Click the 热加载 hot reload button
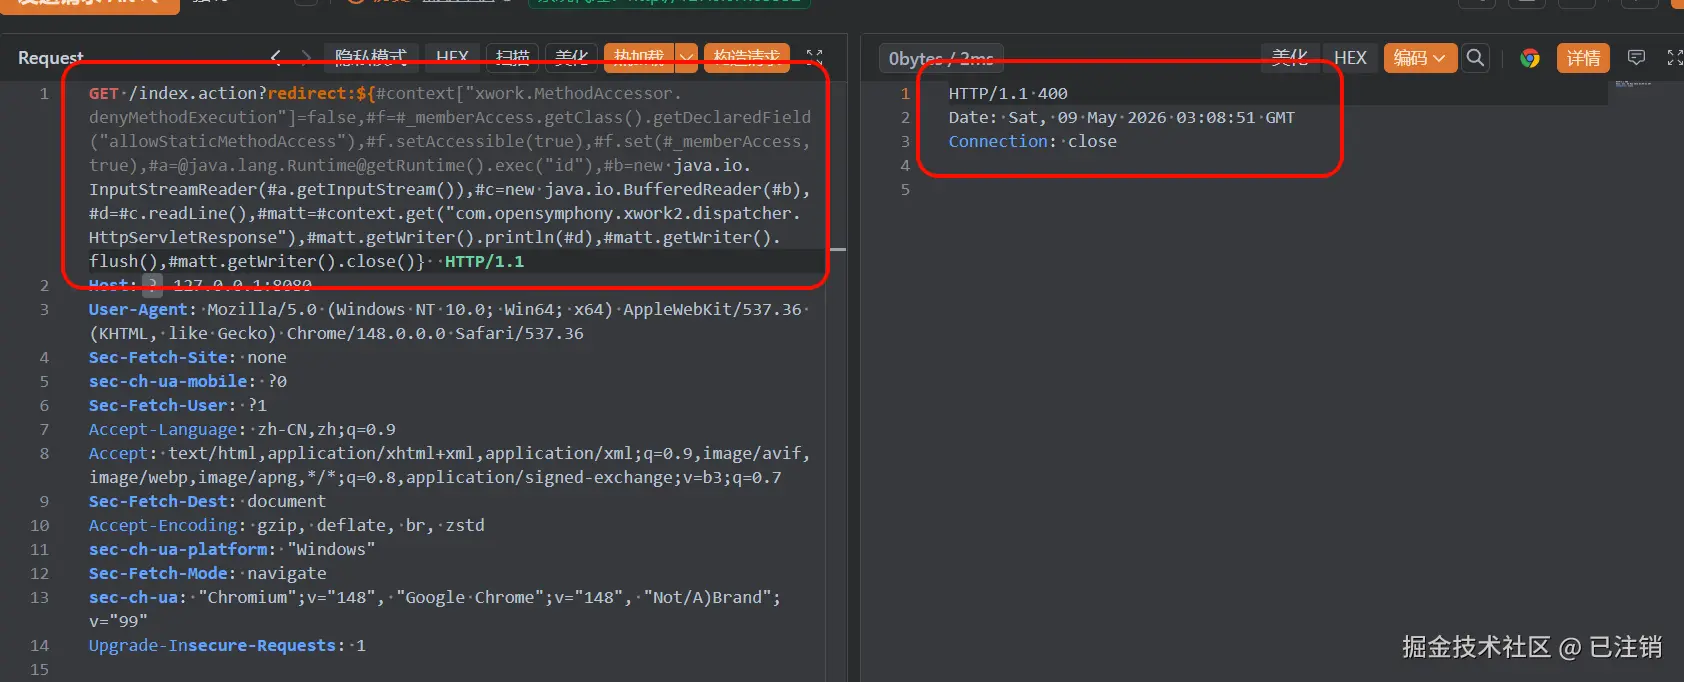This screenshot has width=1684, height=682. [x=639, y=57]
